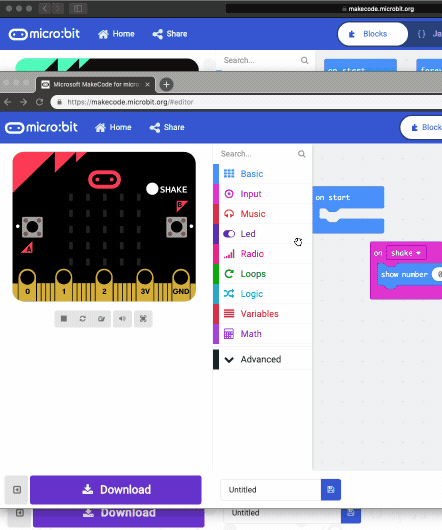Go Home in the front window header
The image size is (442, 530).
pos(113,127)
